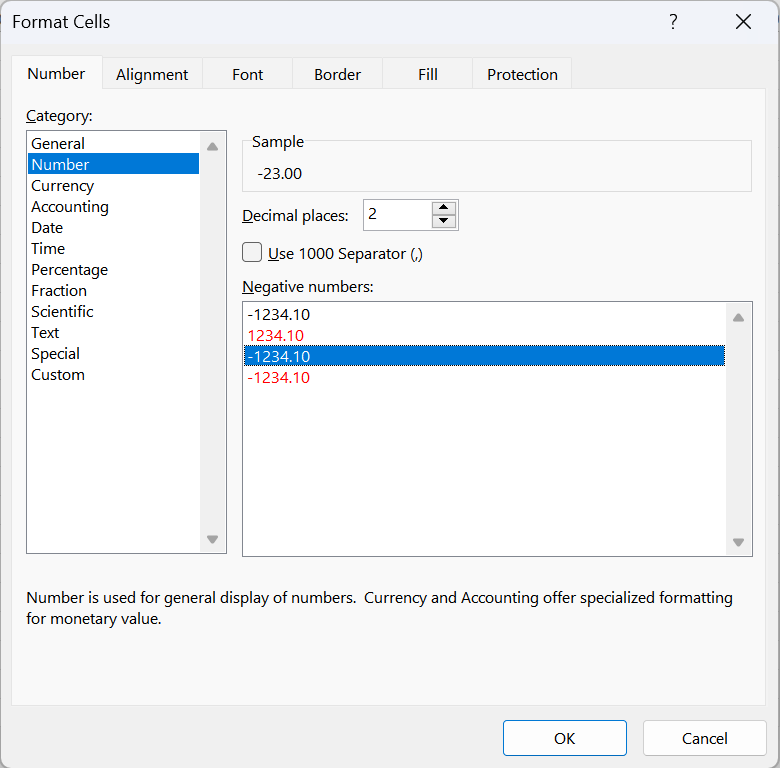The image size is (780, 768).
Task: Select highlighted -1234.10 negative format
Action: [x=484, y=356]
